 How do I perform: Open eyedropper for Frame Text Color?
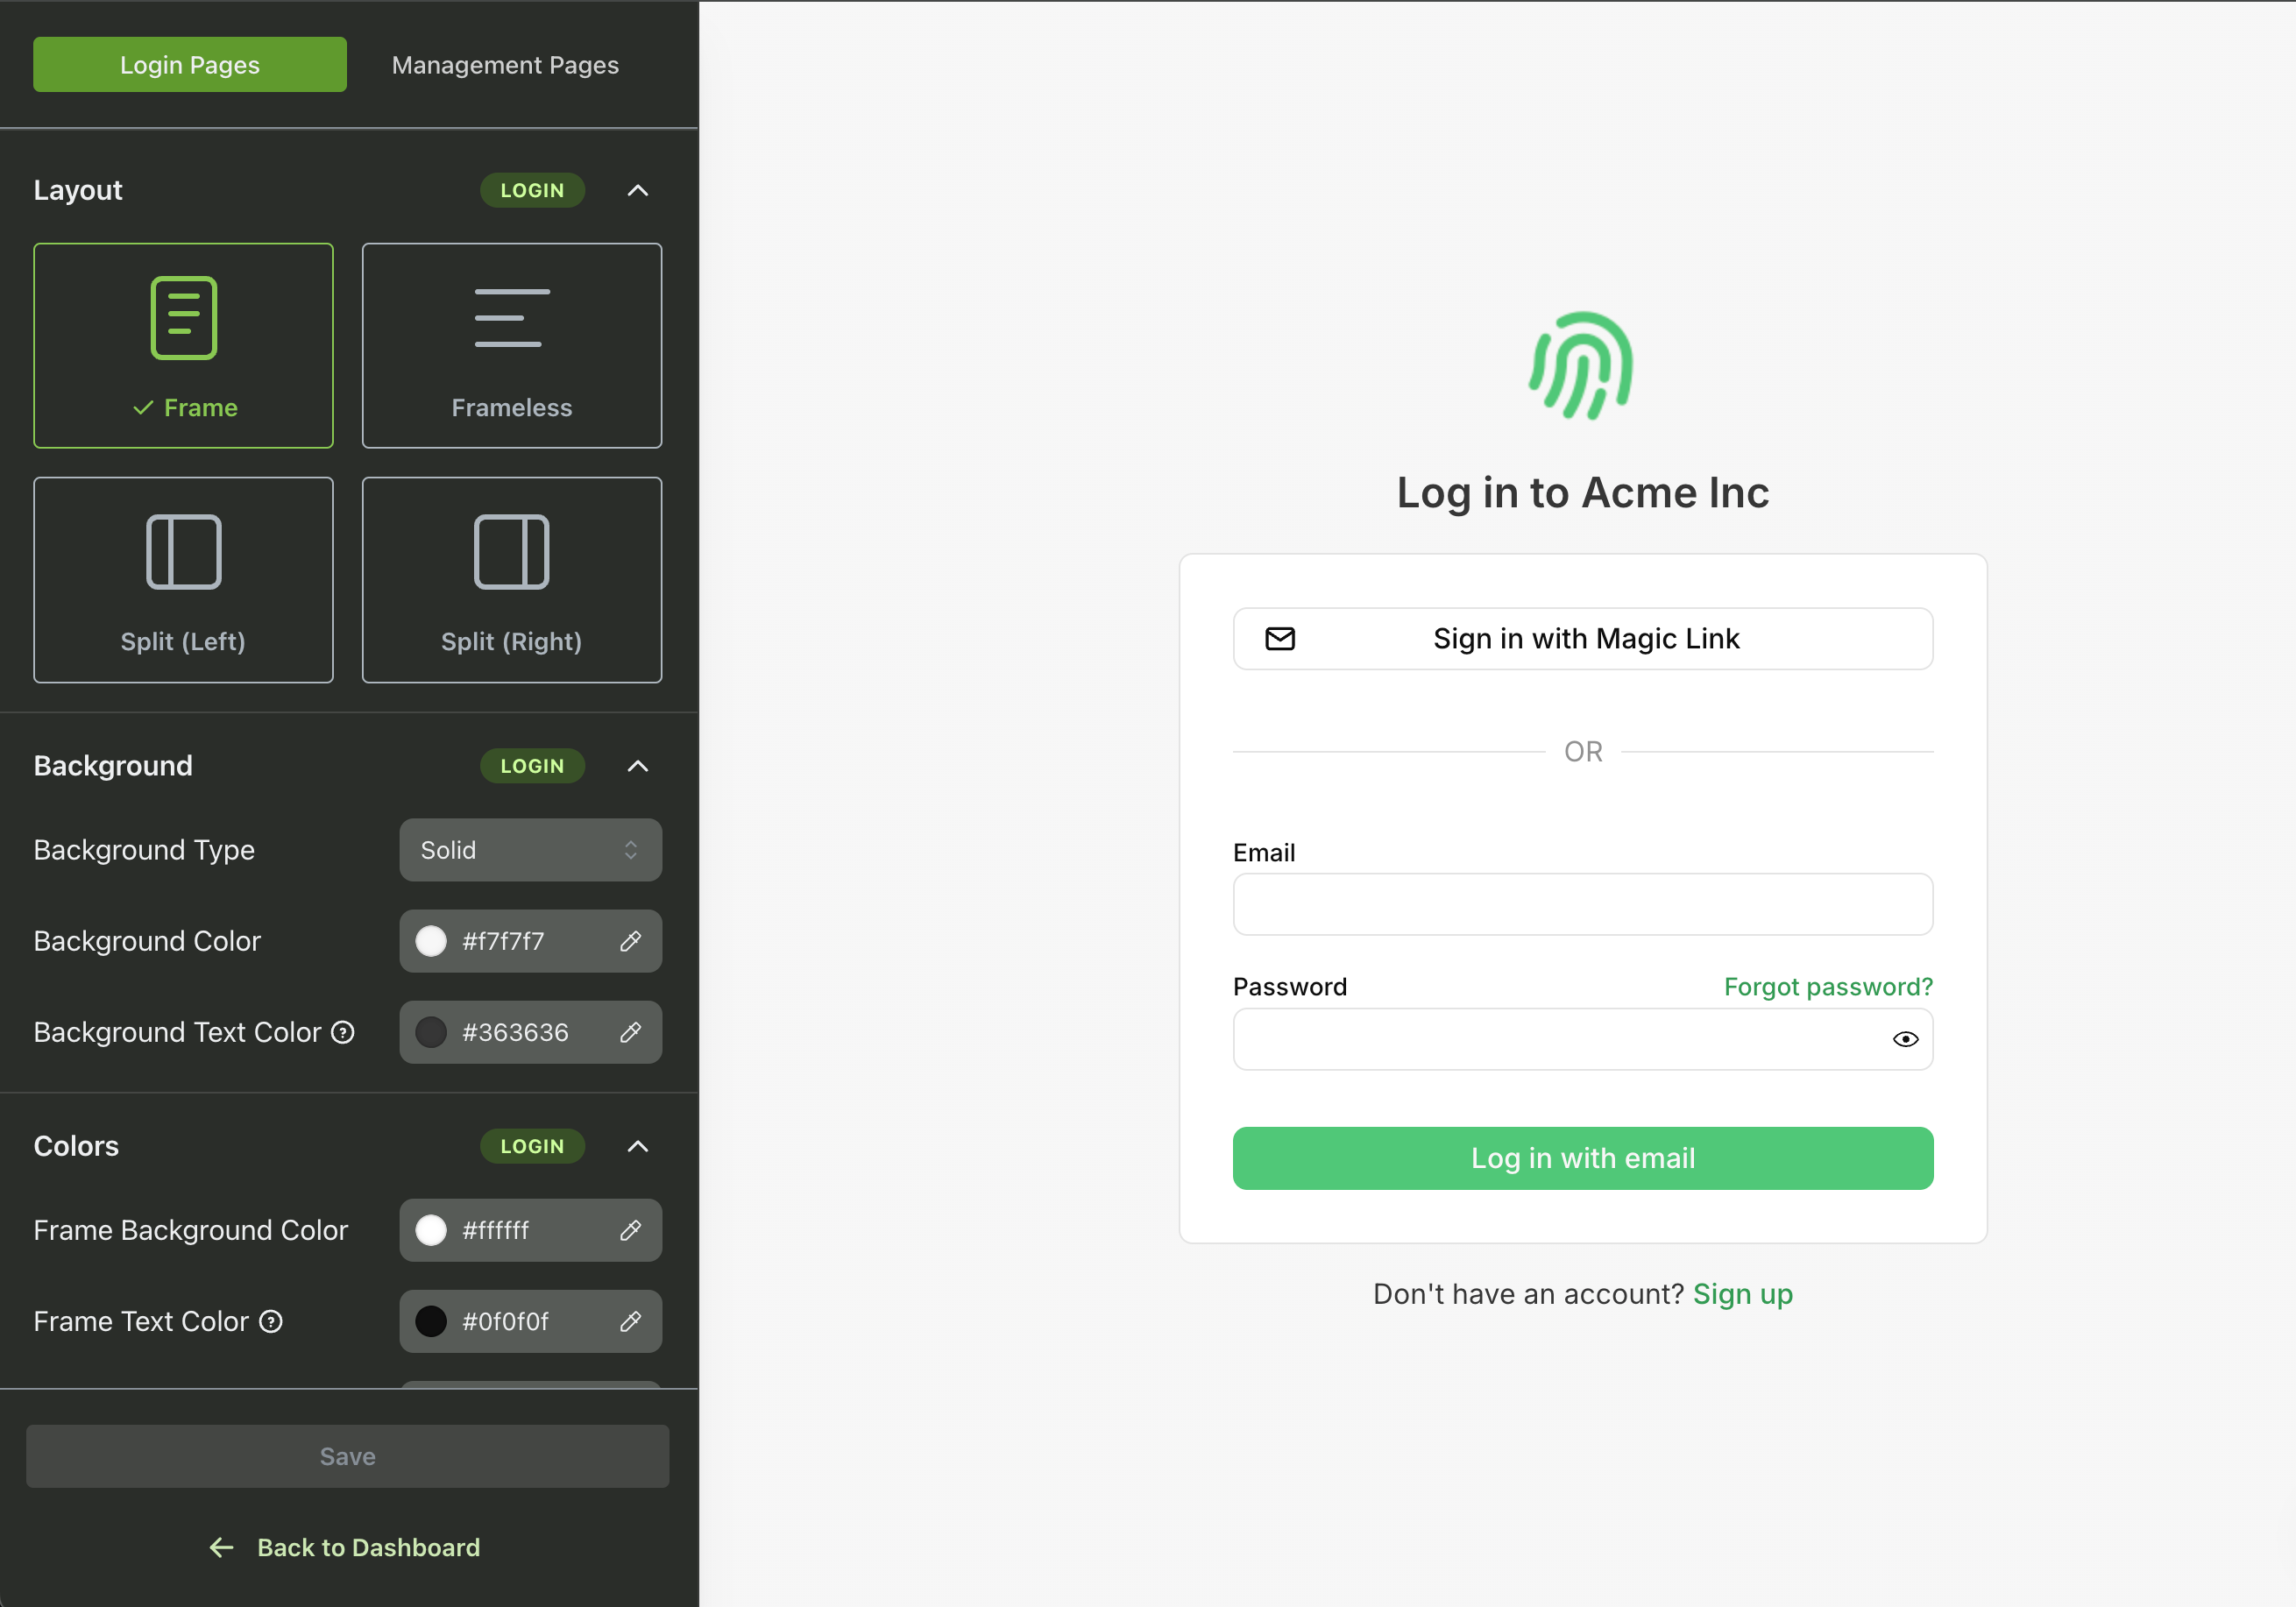click(630, 1321)
